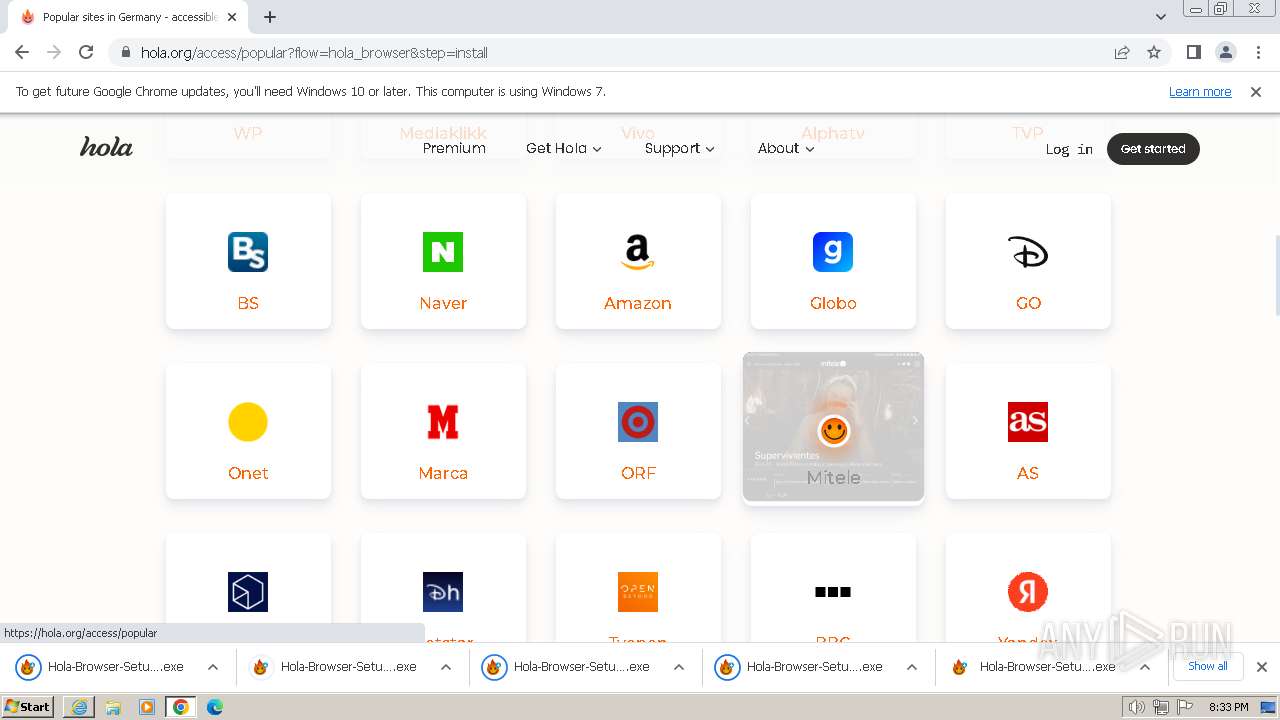
Task: Toggle the Chrome side panel icon
Action: pos(1194,52)
